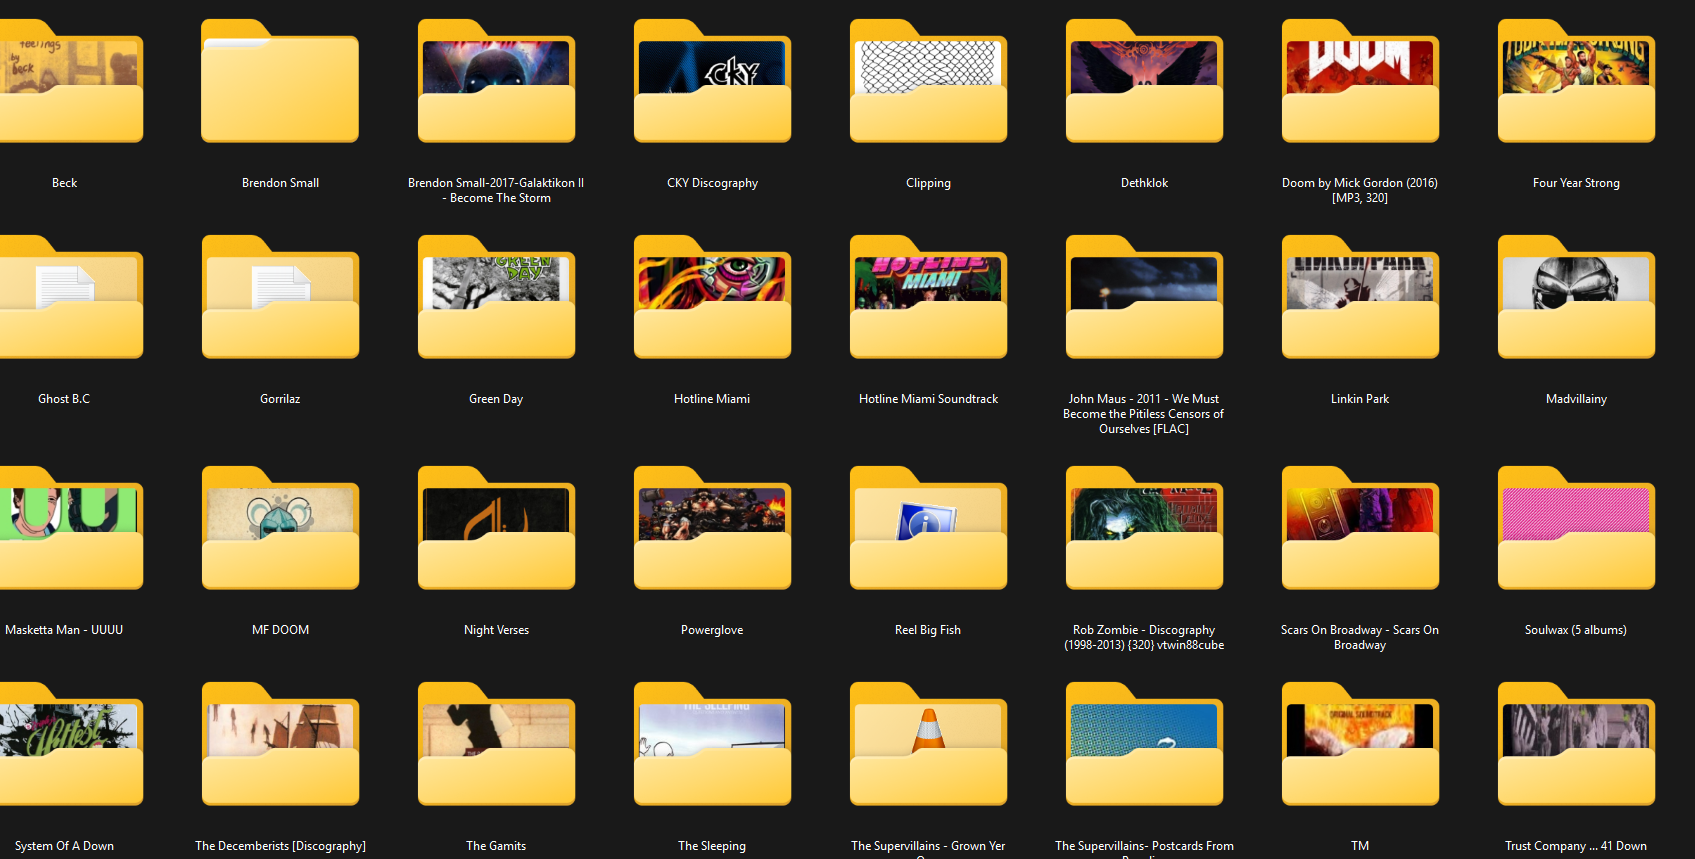Click 'Scars On Broadway - Scars On Broadway' label
This screenshot has height=859, width=1695.
coord(1360,637)
